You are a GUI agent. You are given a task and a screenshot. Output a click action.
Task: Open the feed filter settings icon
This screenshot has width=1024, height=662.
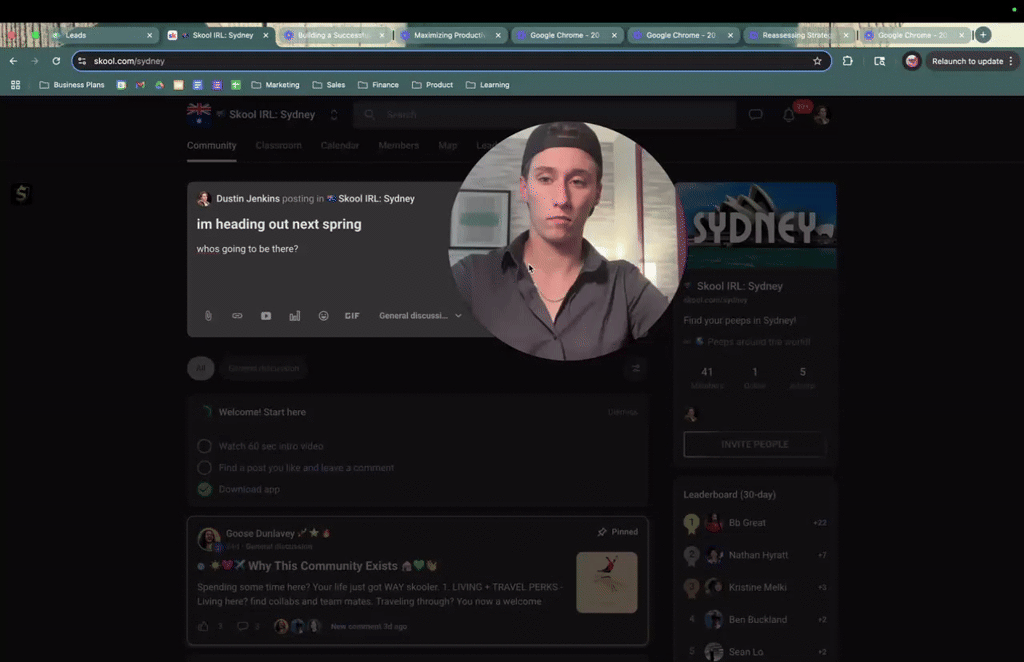(635, 368)
